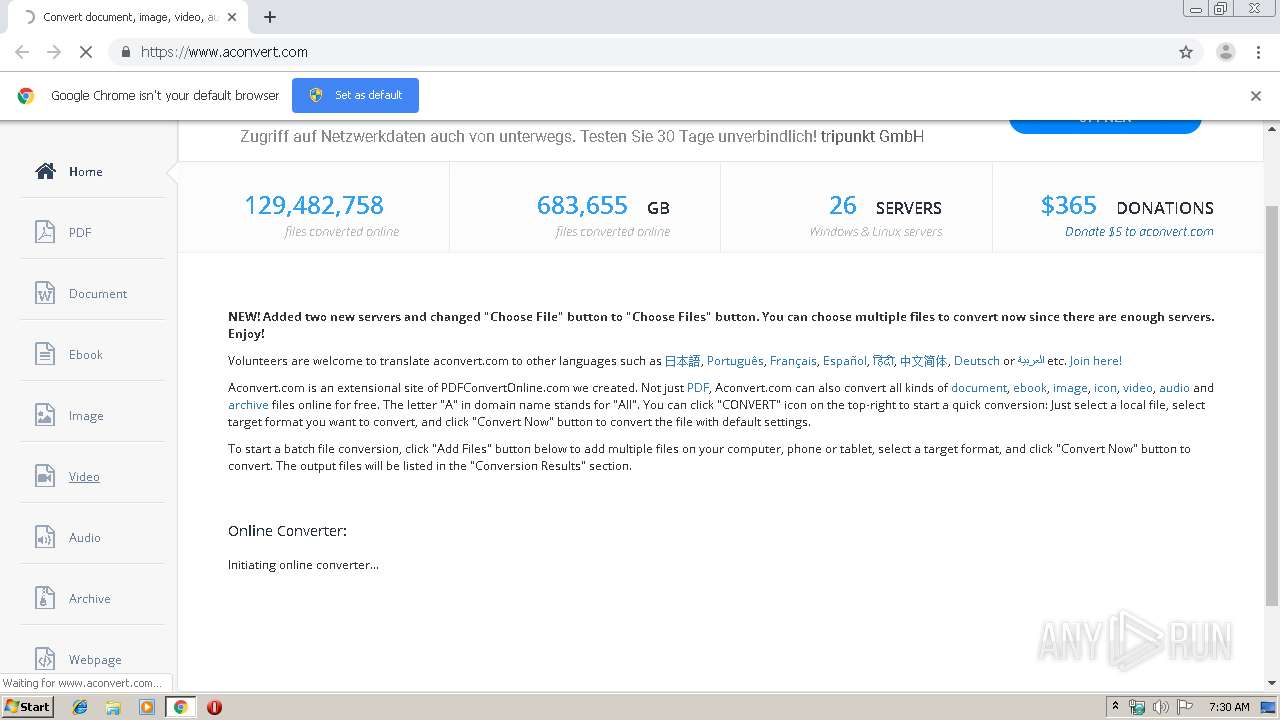Open the Português language link
This screenshot has height=720, width=1280.
pyautogui.click(x=735, y=361)
